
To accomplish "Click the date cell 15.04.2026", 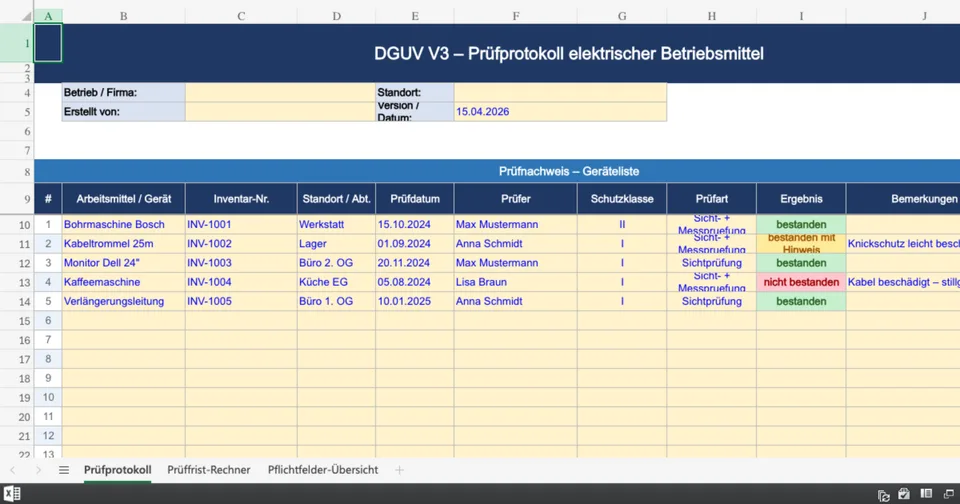I will 560,111.
